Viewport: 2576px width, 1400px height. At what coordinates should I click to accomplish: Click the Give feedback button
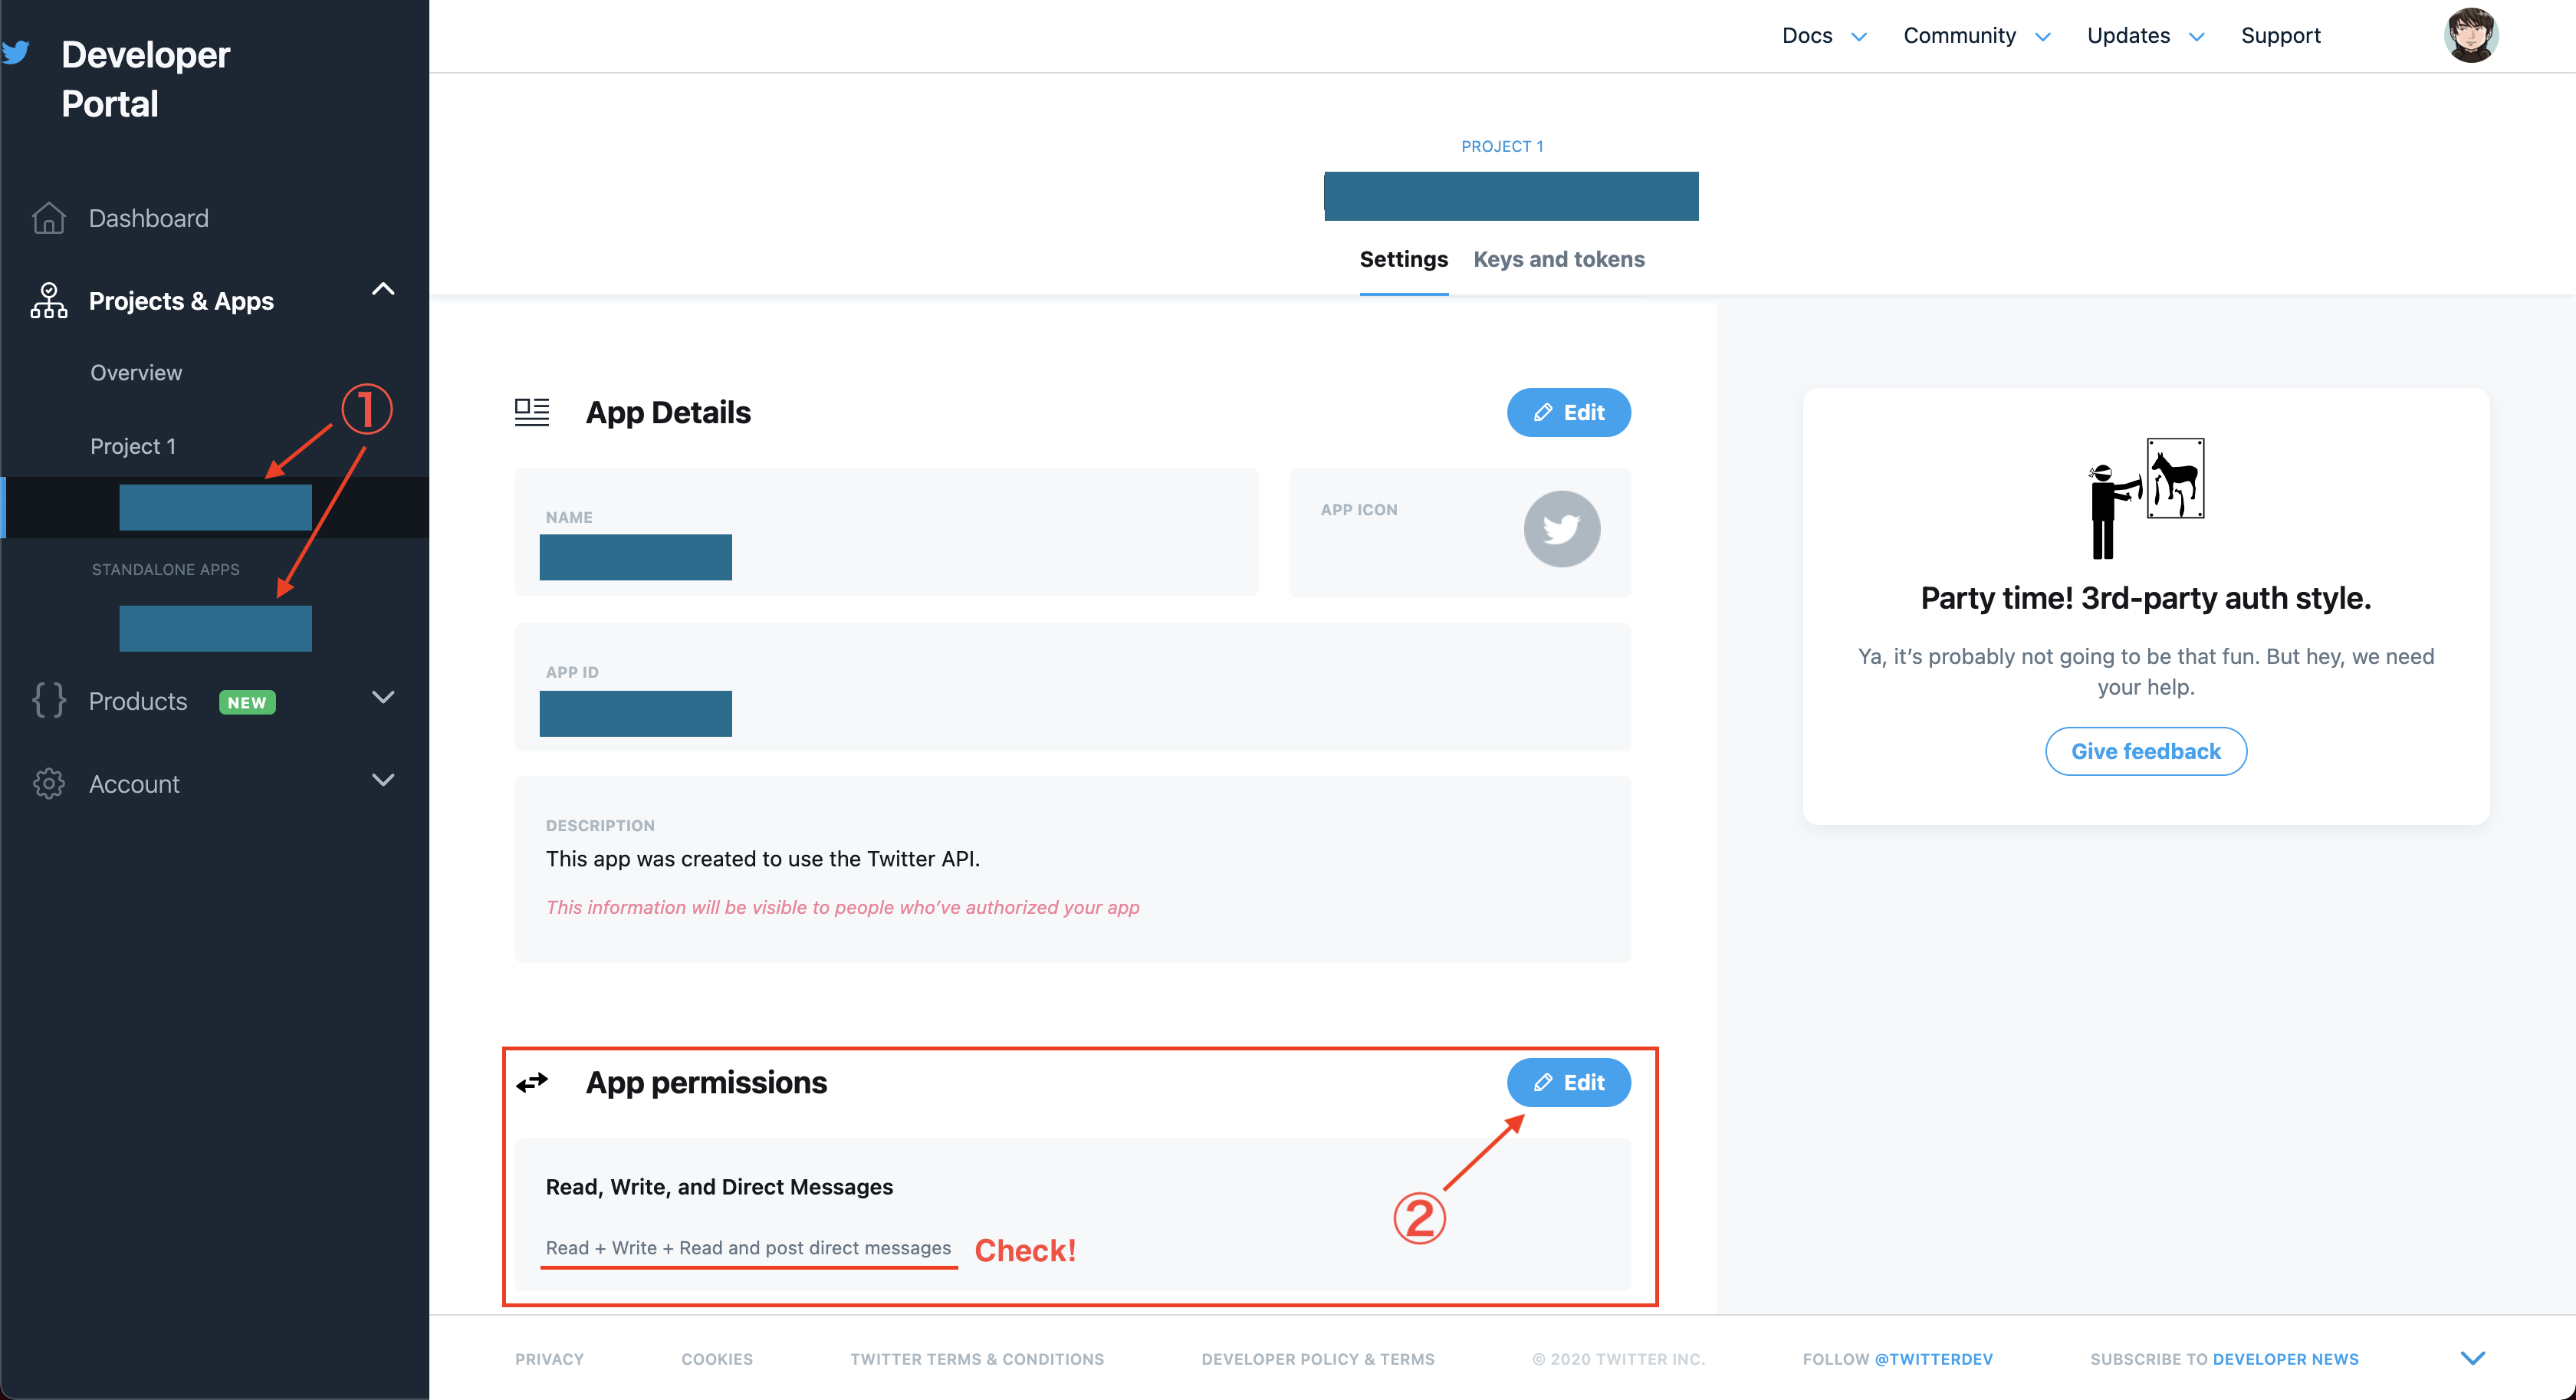[x=2145, y=751]
